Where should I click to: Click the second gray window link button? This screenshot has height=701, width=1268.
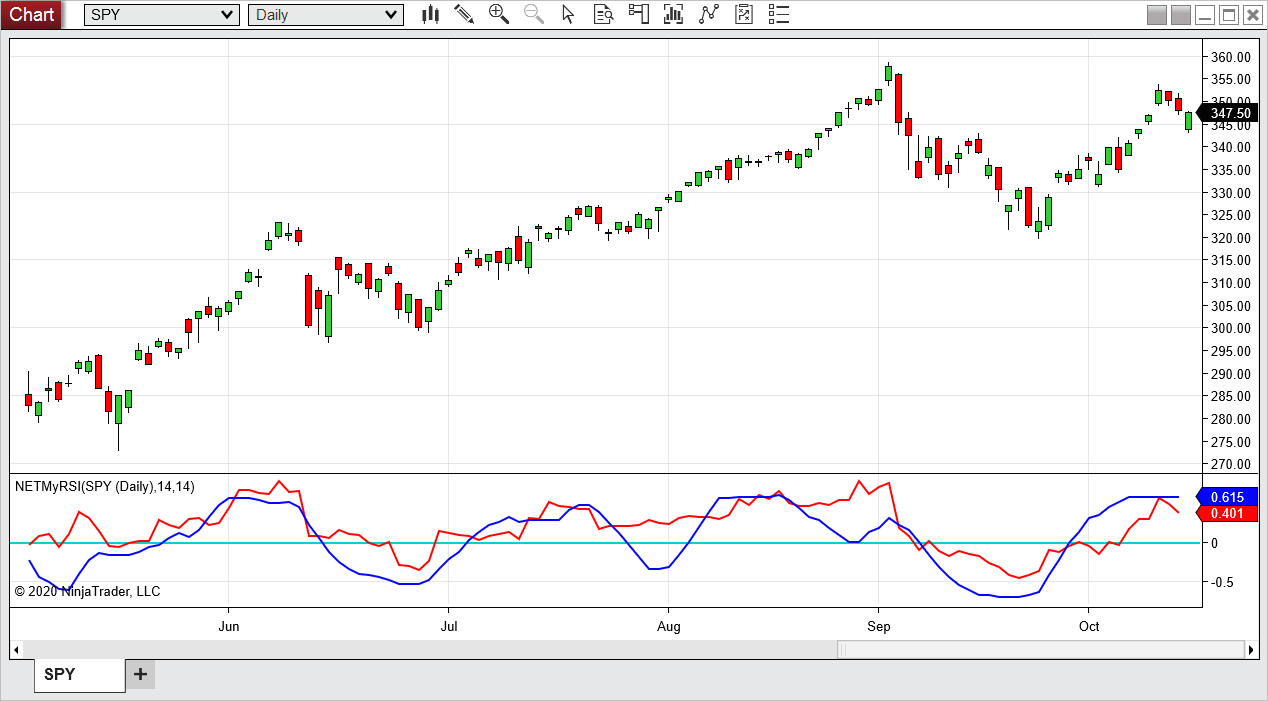(1181, 15)
